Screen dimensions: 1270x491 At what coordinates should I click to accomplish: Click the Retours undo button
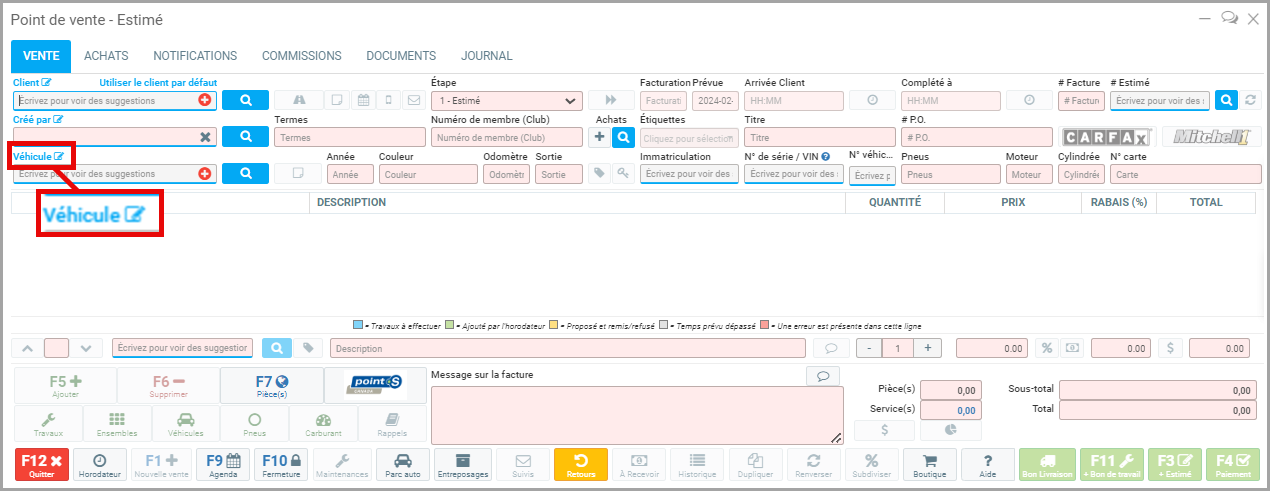581,465
